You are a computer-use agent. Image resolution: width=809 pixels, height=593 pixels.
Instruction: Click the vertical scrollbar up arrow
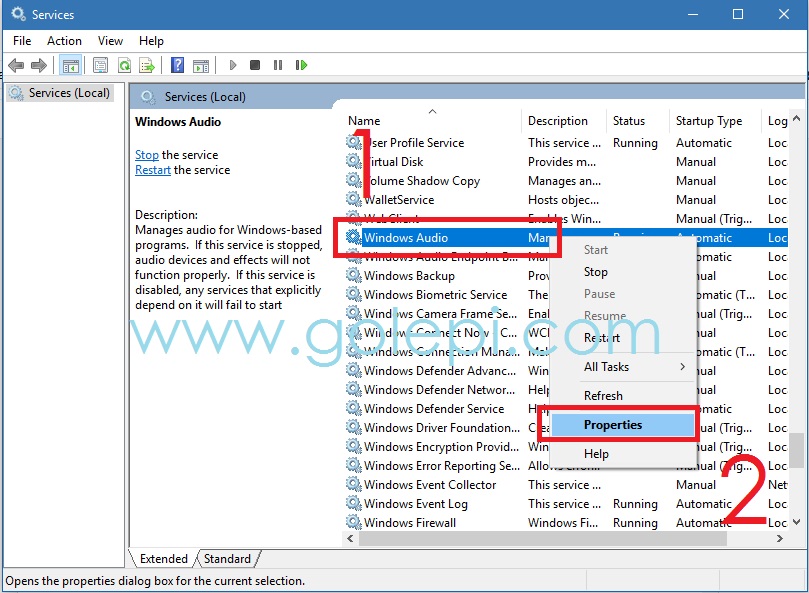point(797,119)
